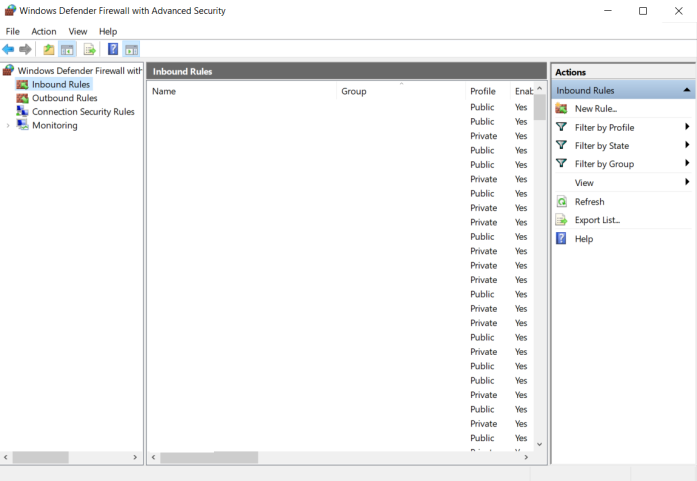Image resolution: width=697 pixels, height=481 pixels.
Task: Click the funnel icon for Filter by Profile
Action: click(561, 127)
